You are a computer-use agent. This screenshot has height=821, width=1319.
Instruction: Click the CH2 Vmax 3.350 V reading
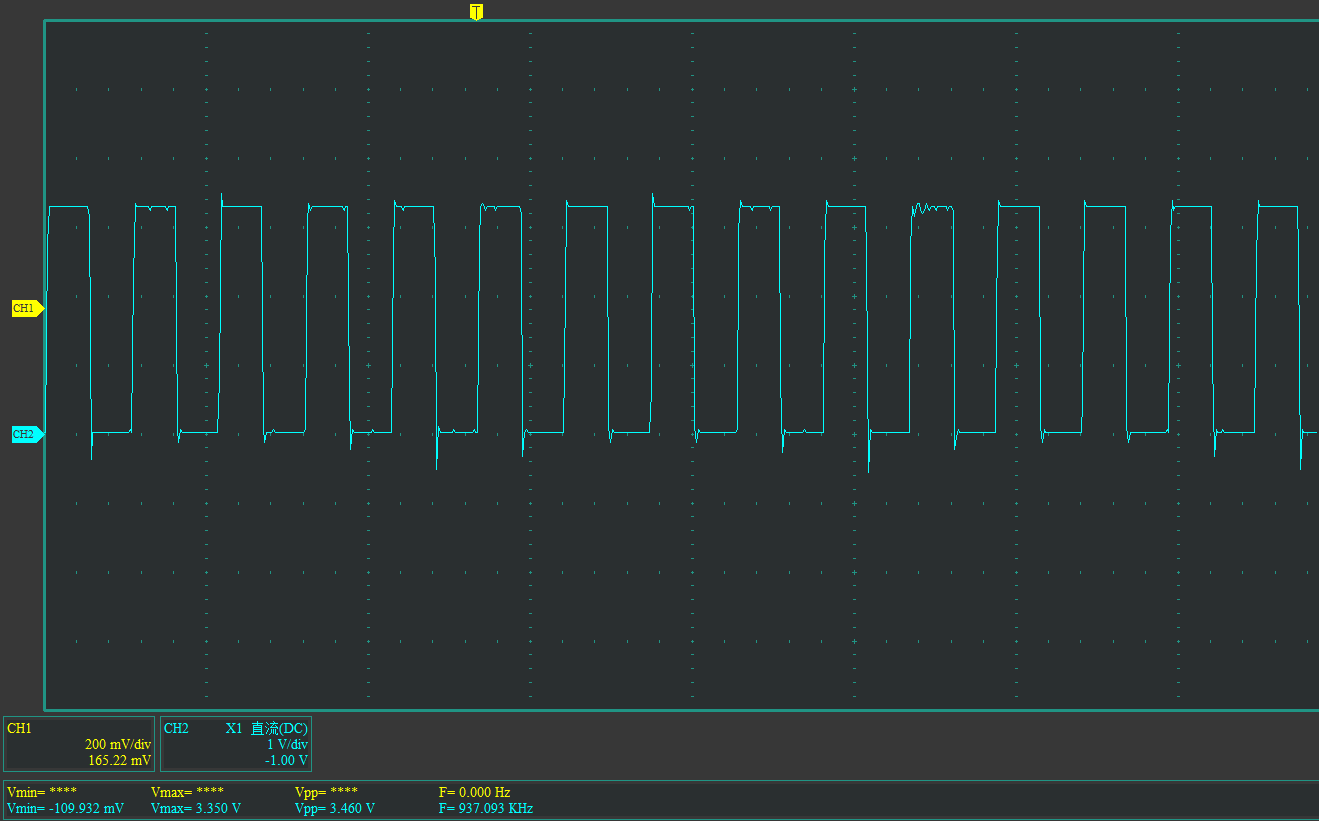coord(196,808)
